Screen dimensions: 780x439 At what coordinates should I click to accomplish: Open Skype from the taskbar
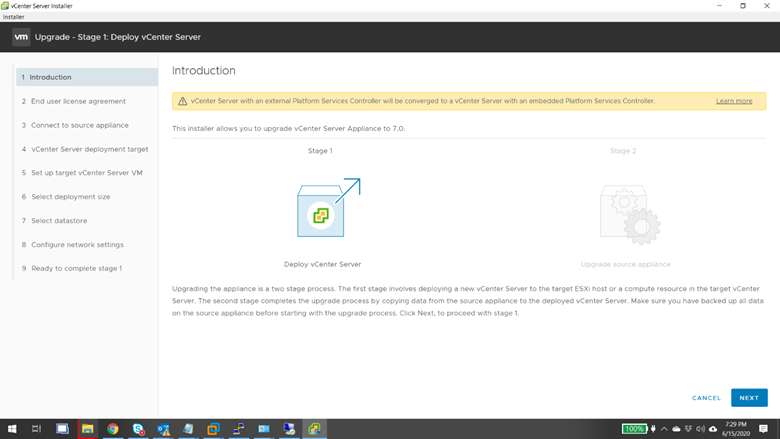click(x=138, y=429)
